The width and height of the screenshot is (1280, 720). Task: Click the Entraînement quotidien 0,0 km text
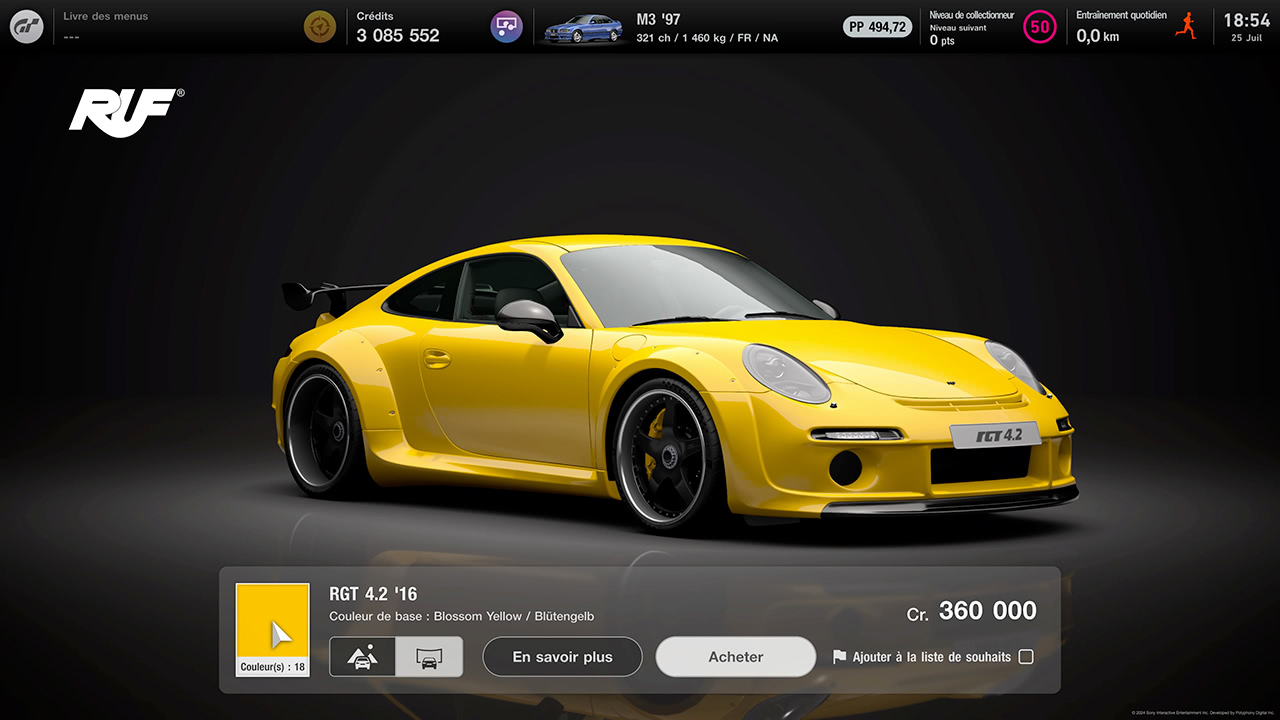1122,27
